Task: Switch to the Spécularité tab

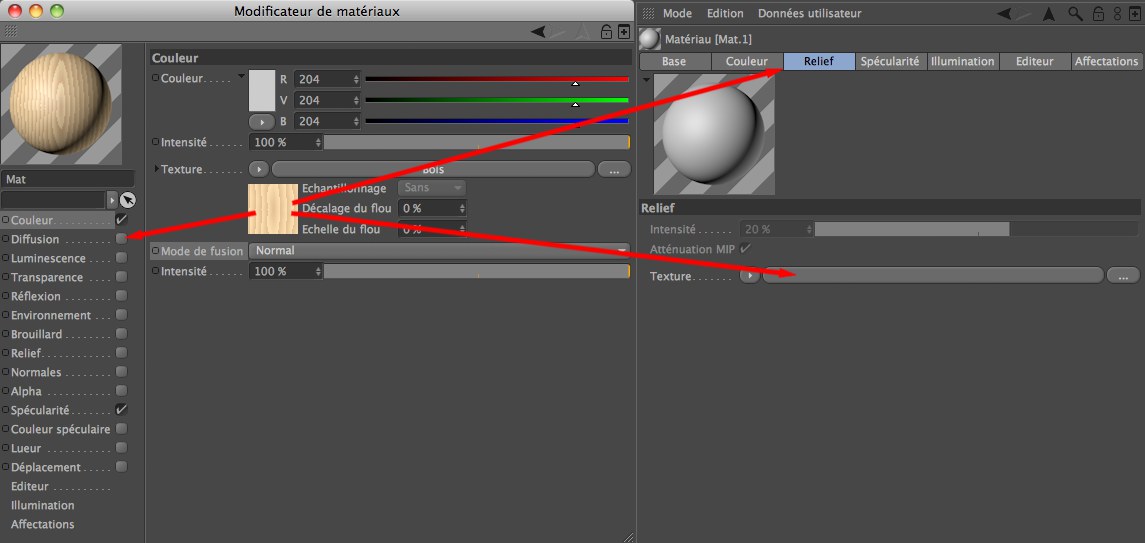Action: [x=890, y=62]
